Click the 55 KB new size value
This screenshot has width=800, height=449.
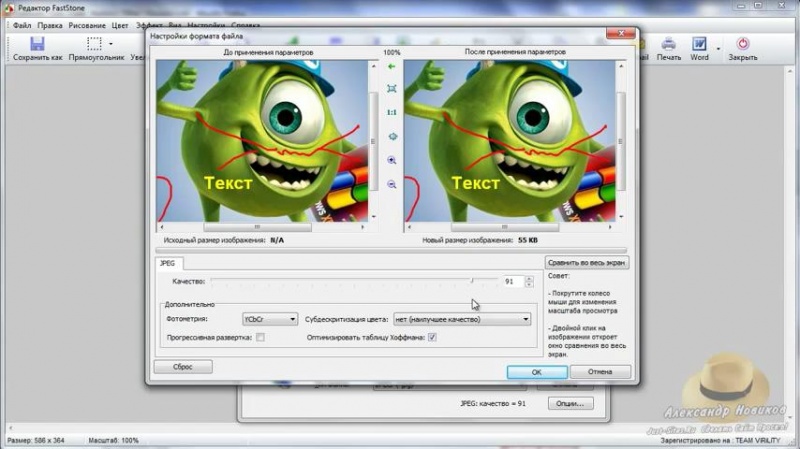[528, 240]
